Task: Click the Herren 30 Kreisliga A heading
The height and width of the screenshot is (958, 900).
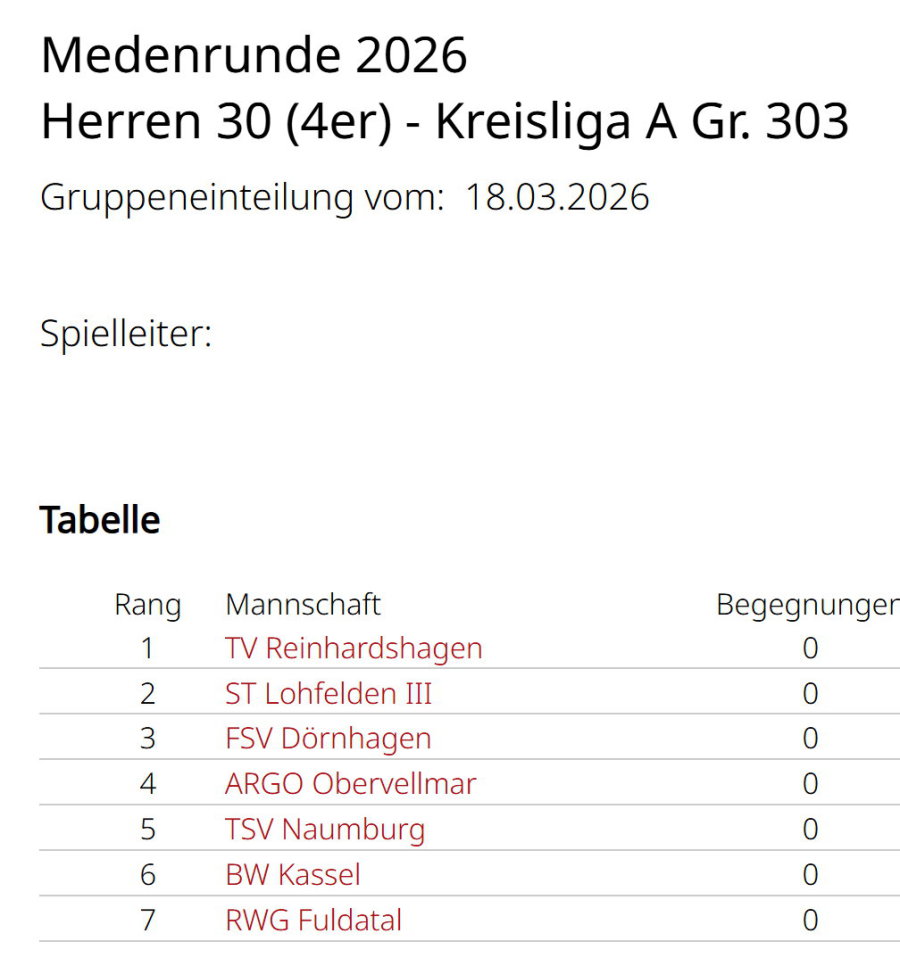Action: point(445,121)
